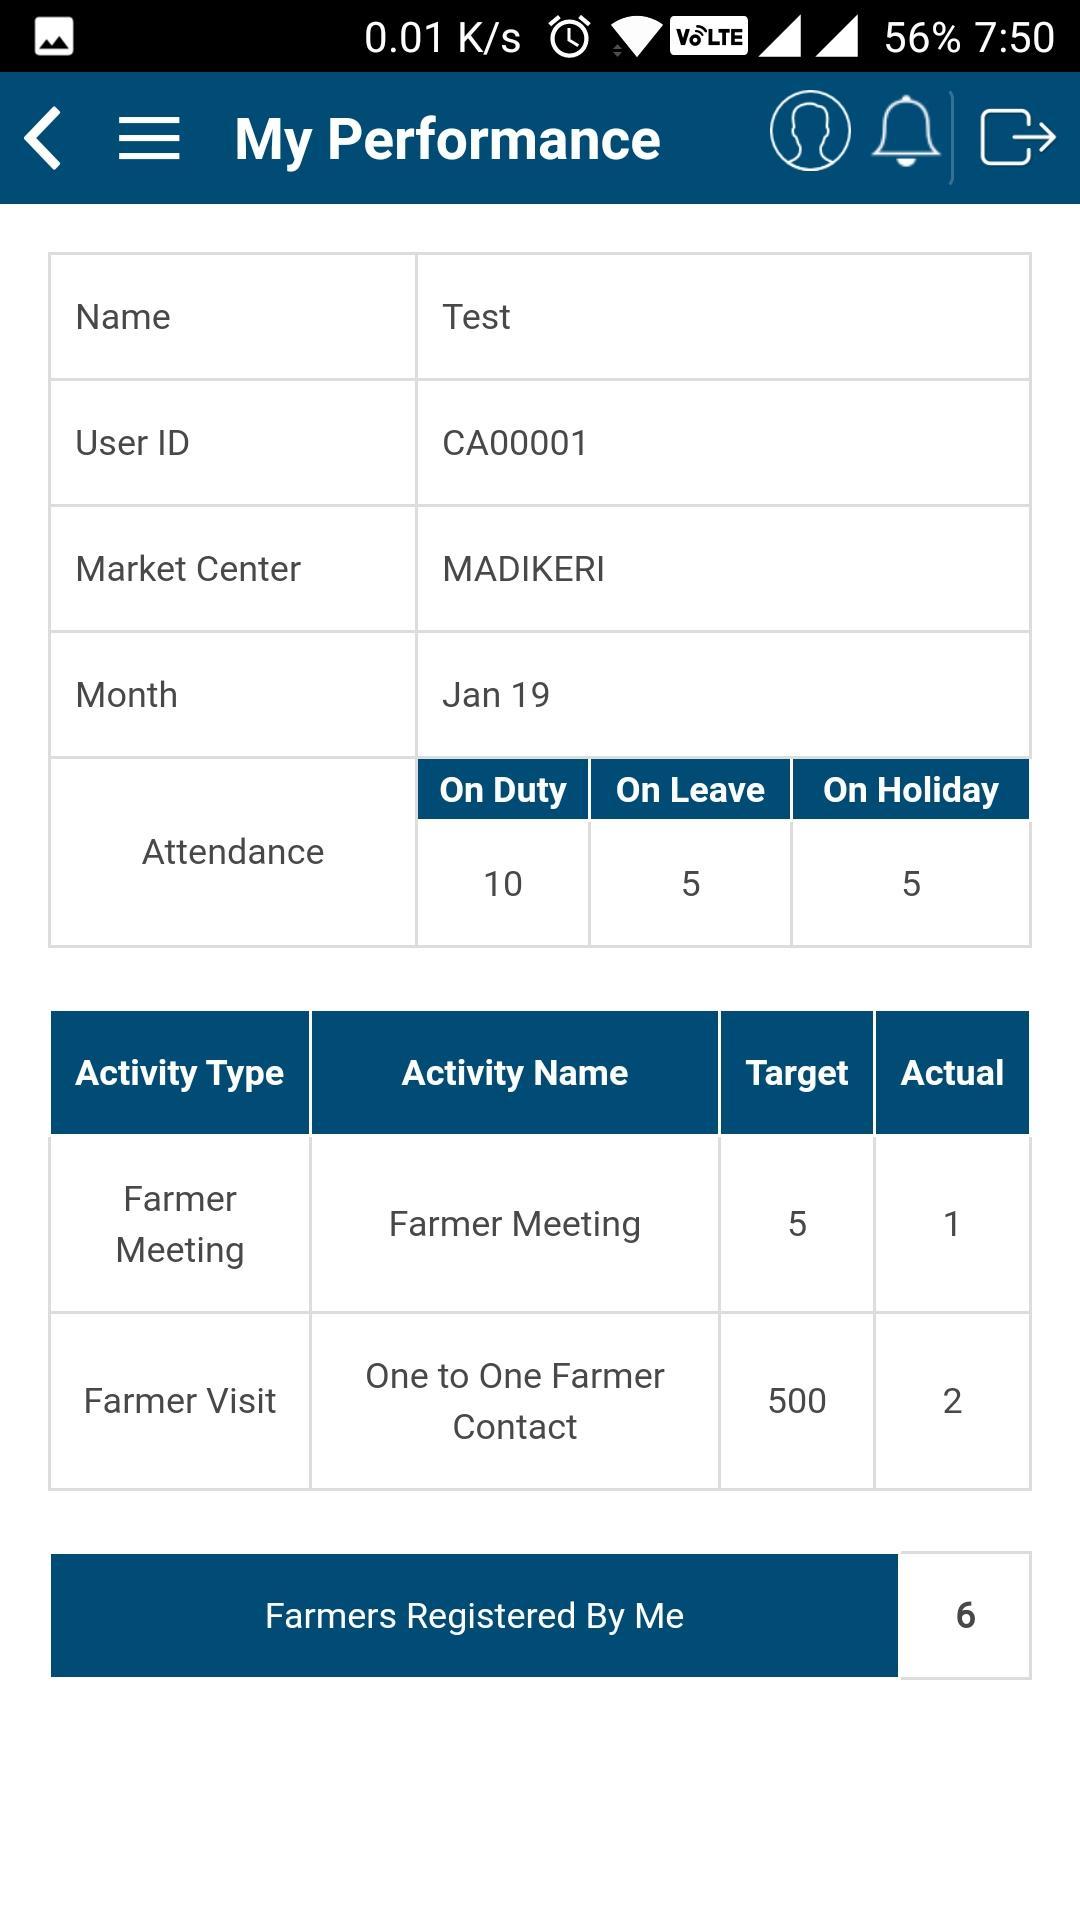This screenshot has width=1080, height=1920.
Task: Tap the On Holiday column header
Action: point(910,790)
